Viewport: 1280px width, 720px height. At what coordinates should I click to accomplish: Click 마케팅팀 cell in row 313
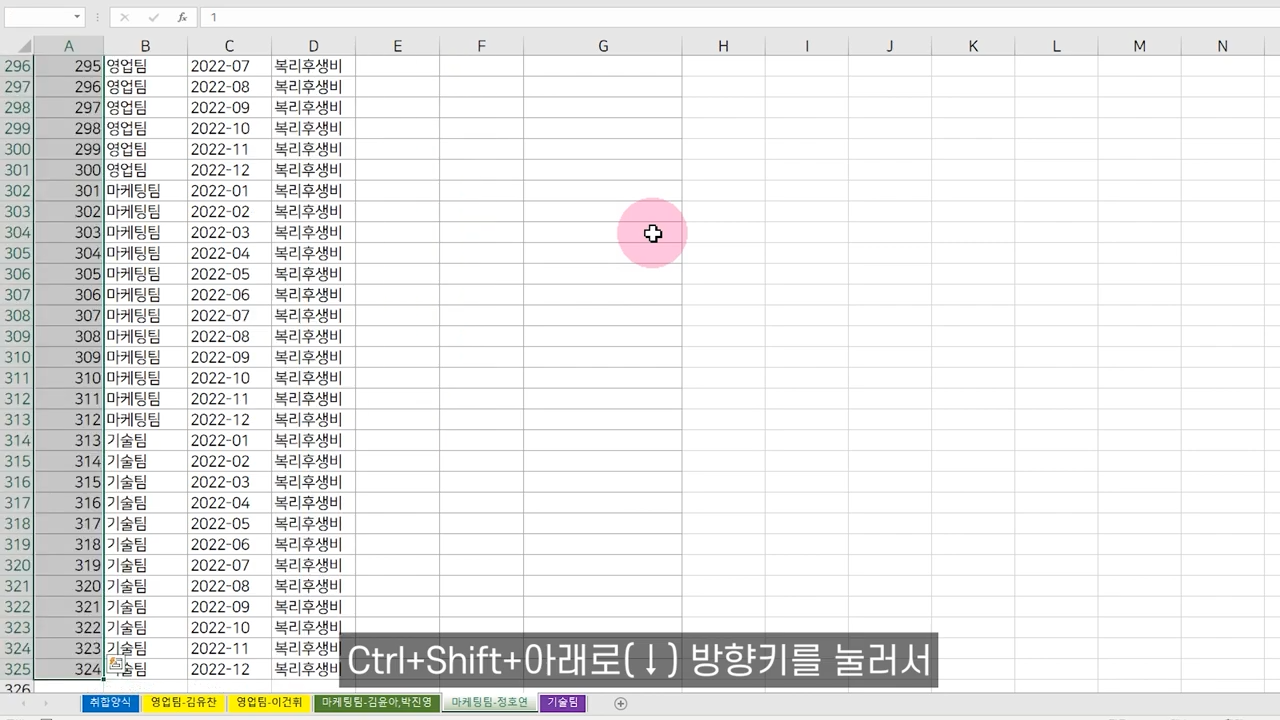[145, 420]
